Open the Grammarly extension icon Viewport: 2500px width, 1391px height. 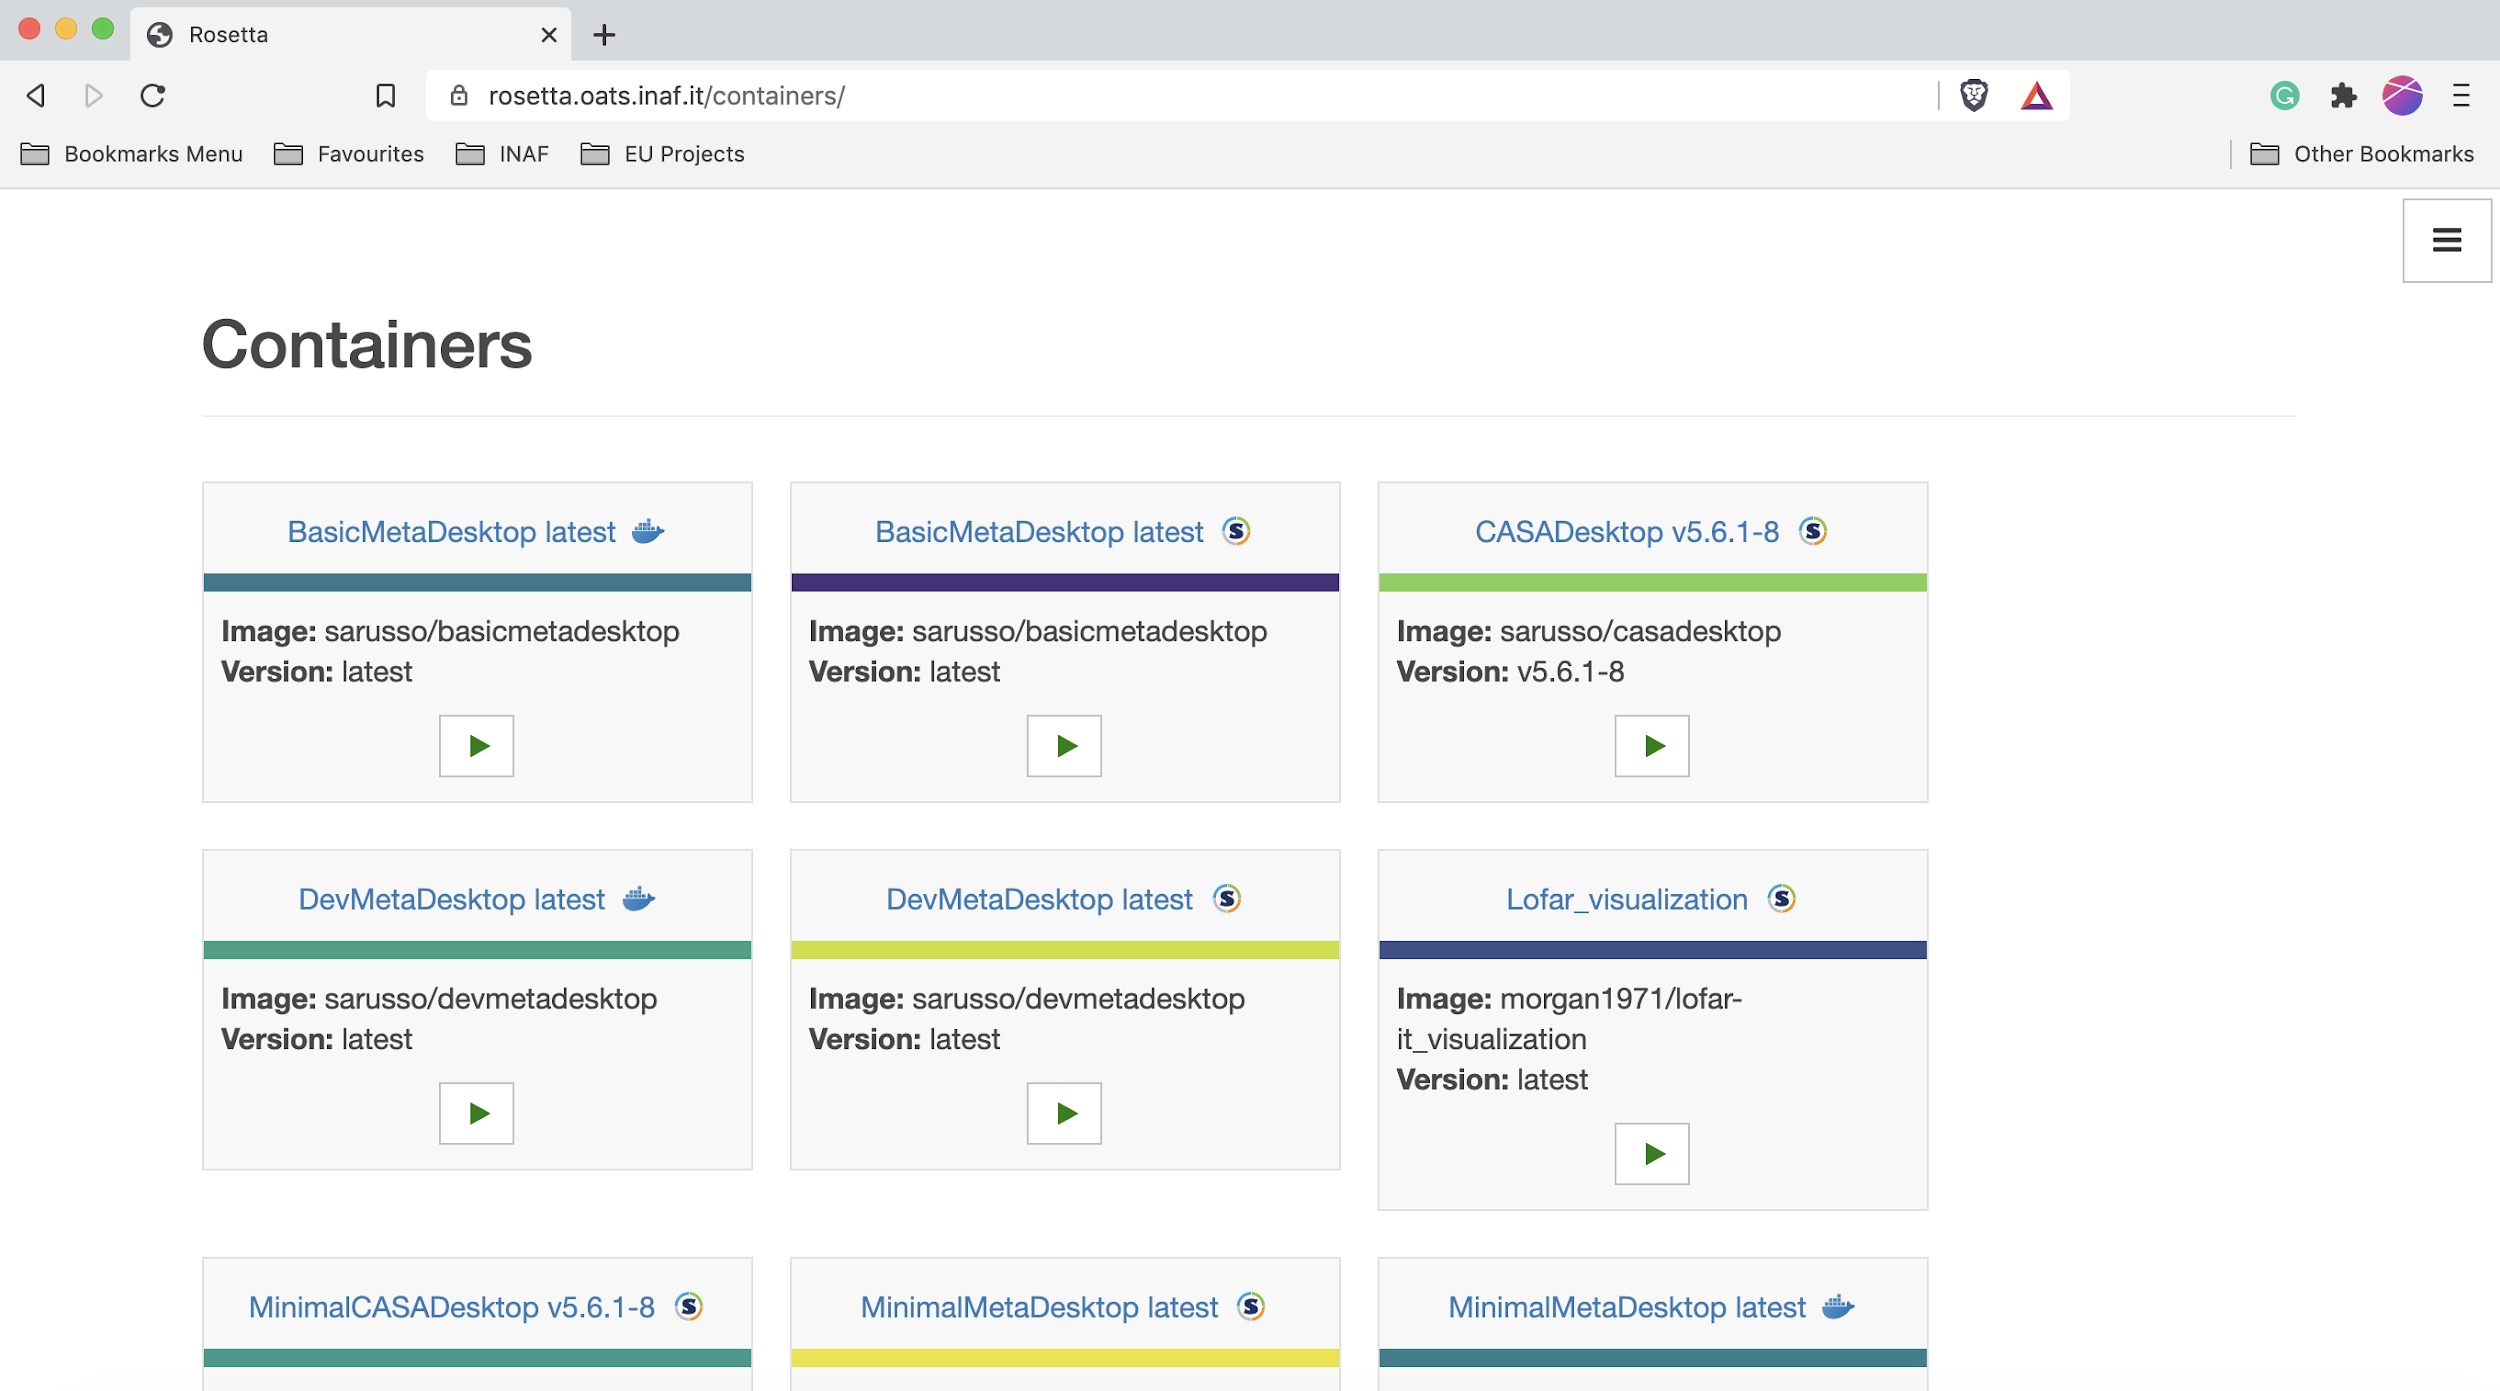click(x=2284, y=96)
